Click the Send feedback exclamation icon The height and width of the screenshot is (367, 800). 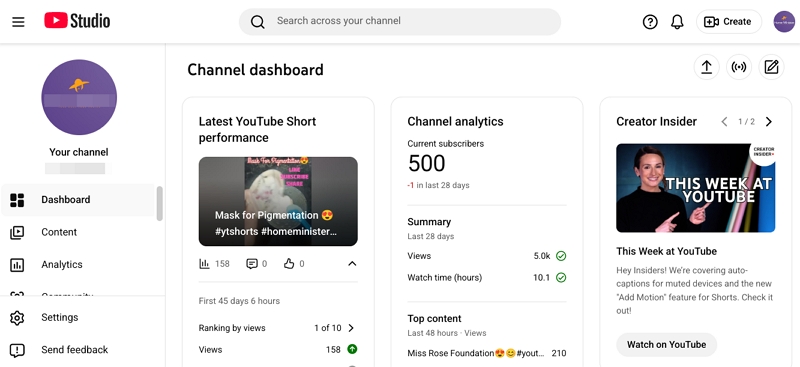tap(17, 350)
